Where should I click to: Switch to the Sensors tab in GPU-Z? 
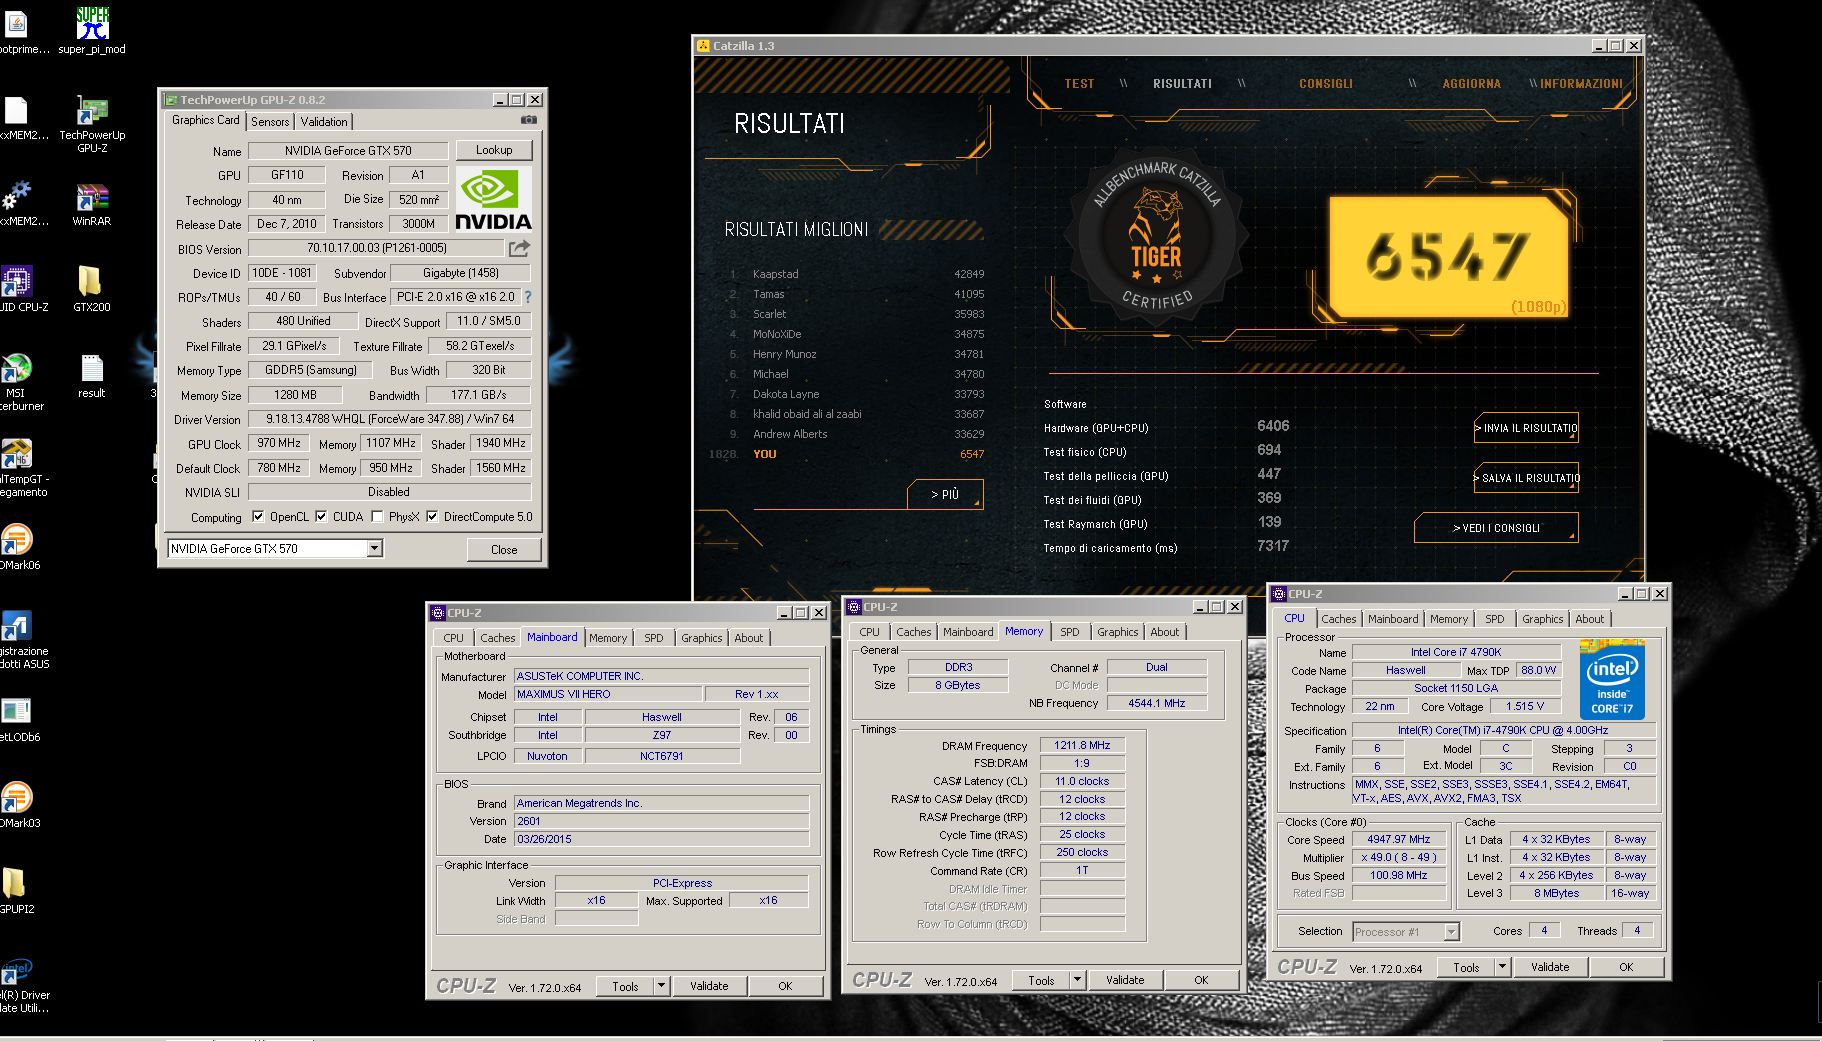270,122
